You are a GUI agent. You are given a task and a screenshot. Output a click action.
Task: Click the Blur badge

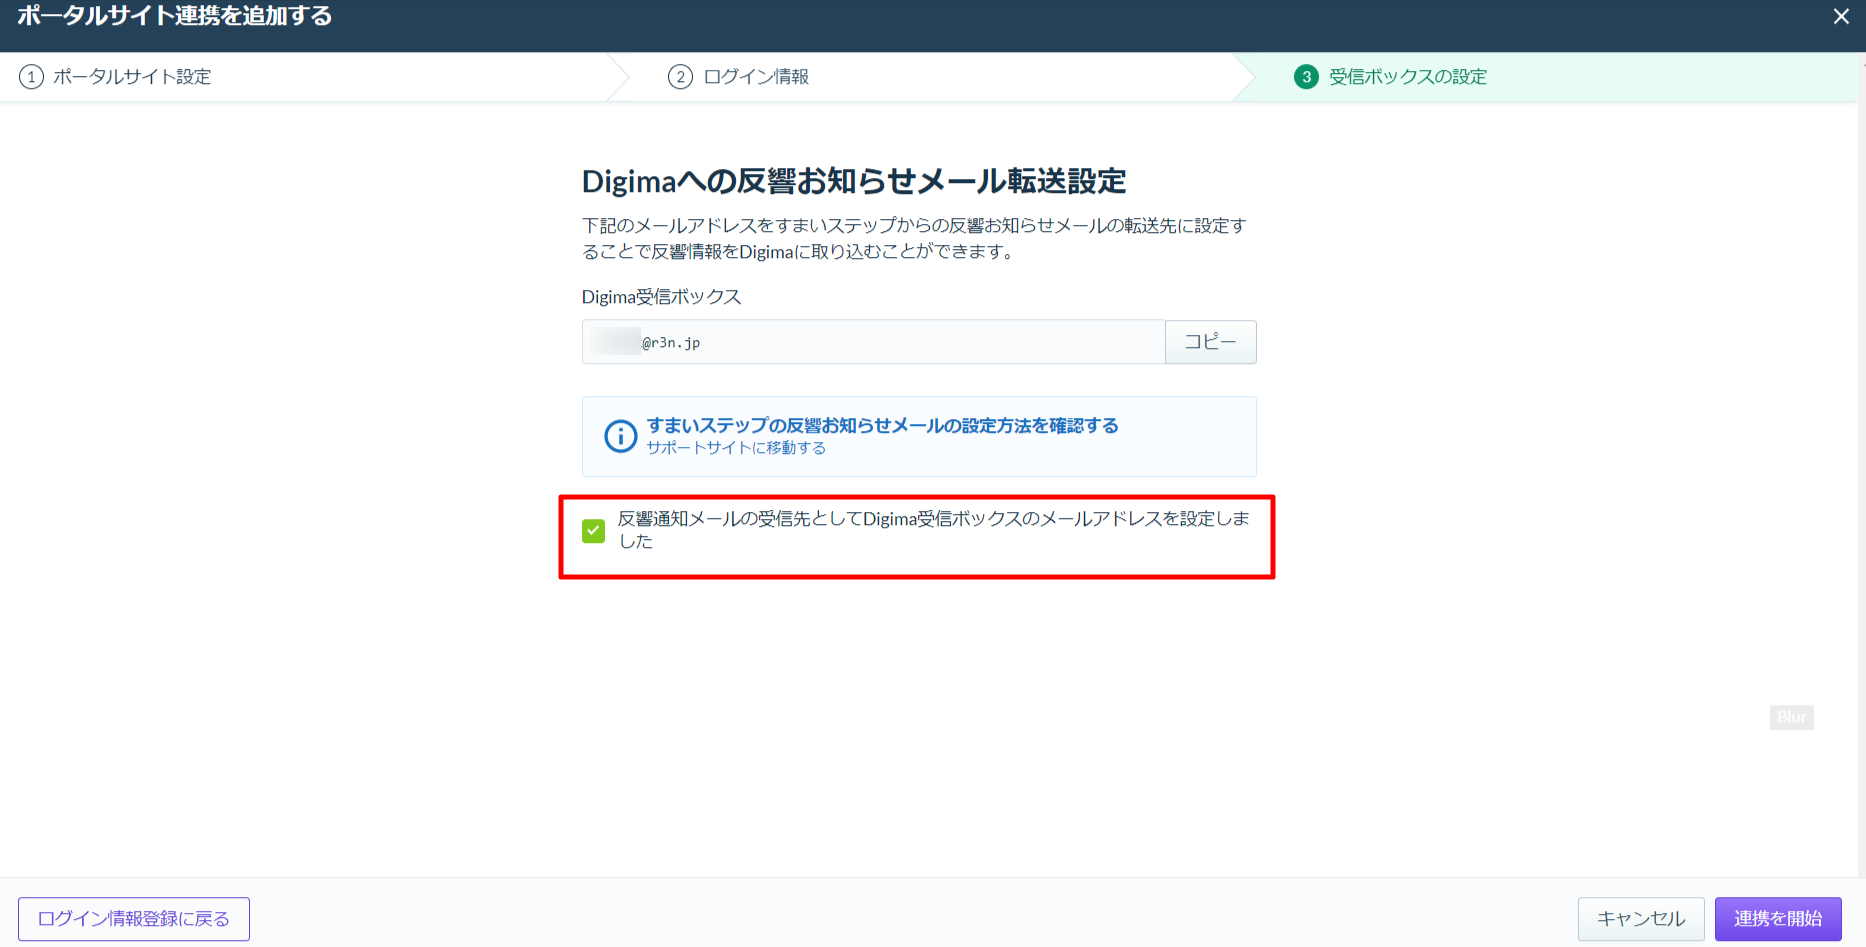1791,717
